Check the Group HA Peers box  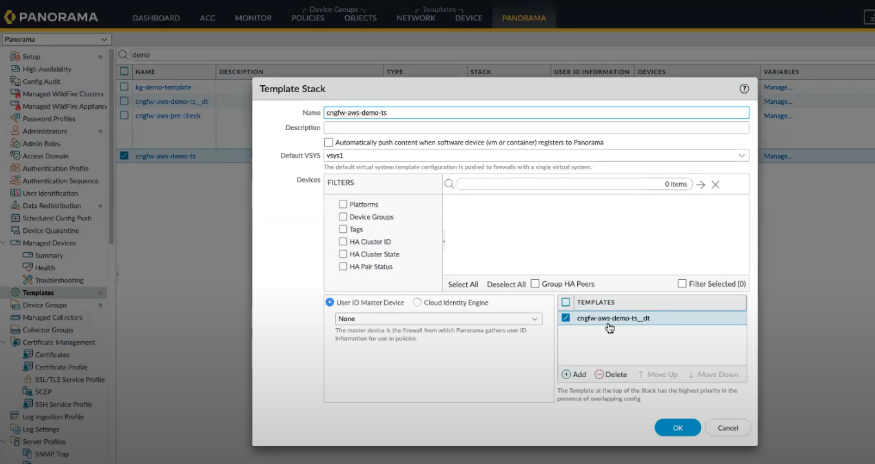pos(535,284)
